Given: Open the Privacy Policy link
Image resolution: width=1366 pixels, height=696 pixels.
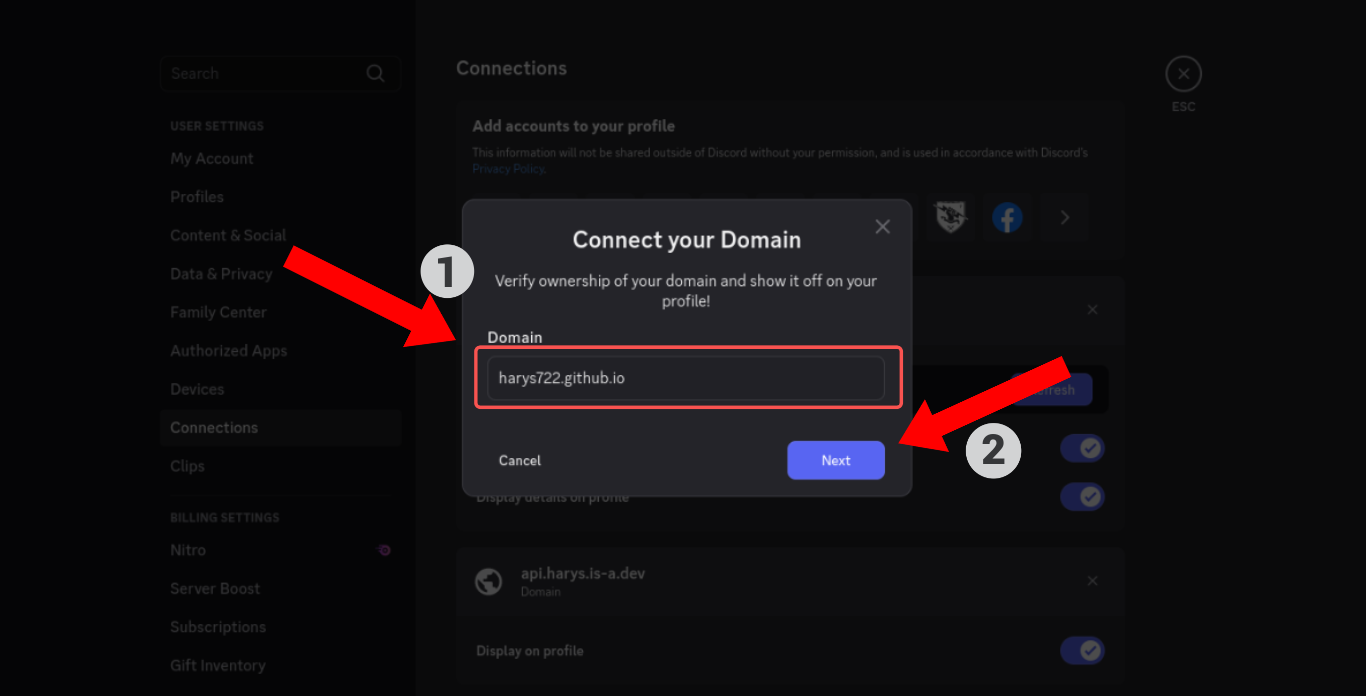Looking at the screenshot, I should pyautogui.click(x=508, y=169).
